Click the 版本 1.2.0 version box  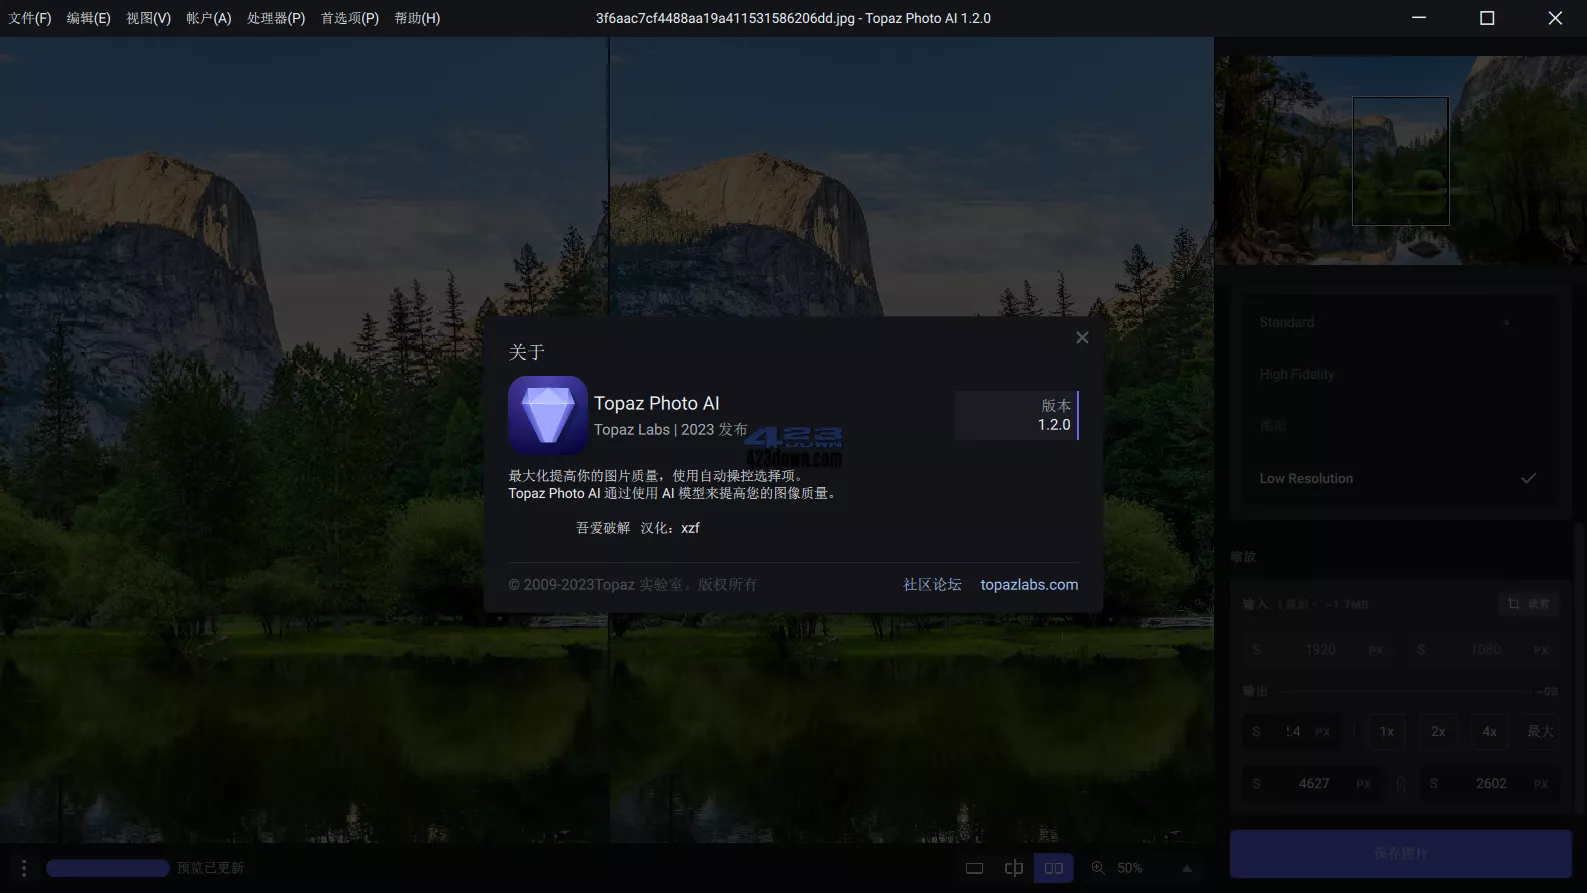coord(1016,415)
